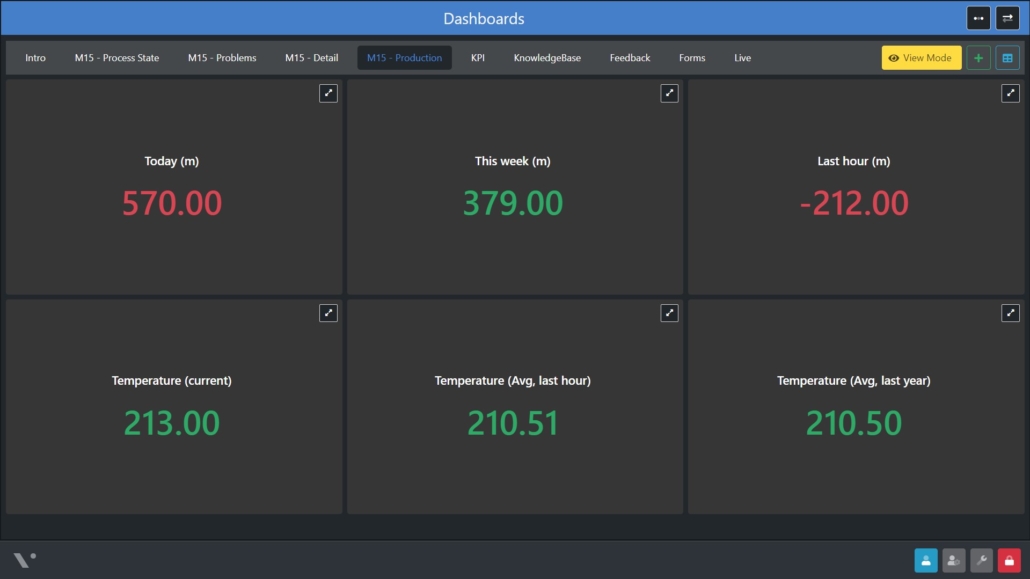The height and width of the screenshot is (579, 1030).
Task: Expand the Today (m) widget
Action: pos(328,93)
